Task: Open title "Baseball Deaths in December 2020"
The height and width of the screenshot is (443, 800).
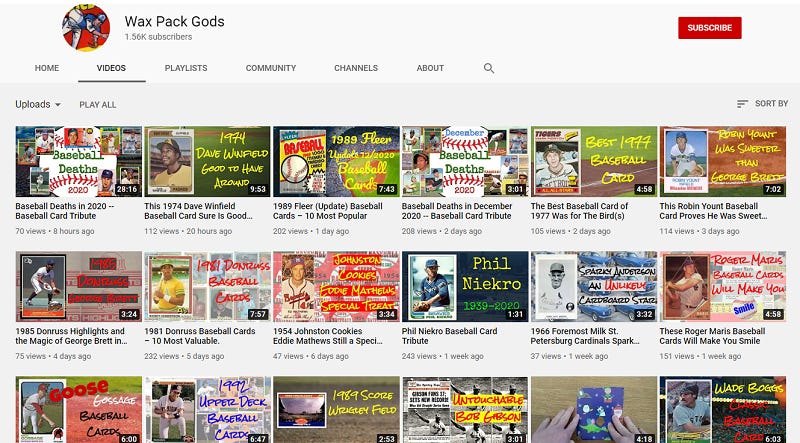Action: point(457,211)
